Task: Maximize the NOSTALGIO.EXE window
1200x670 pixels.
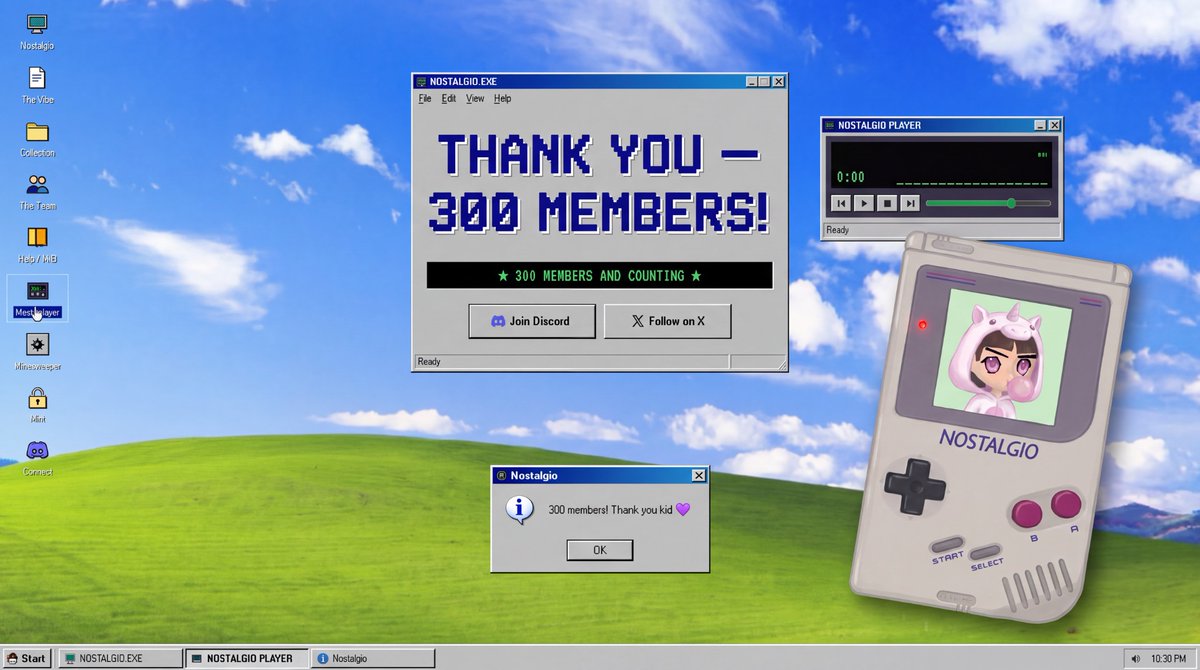Action: click(x=765, y=82)
